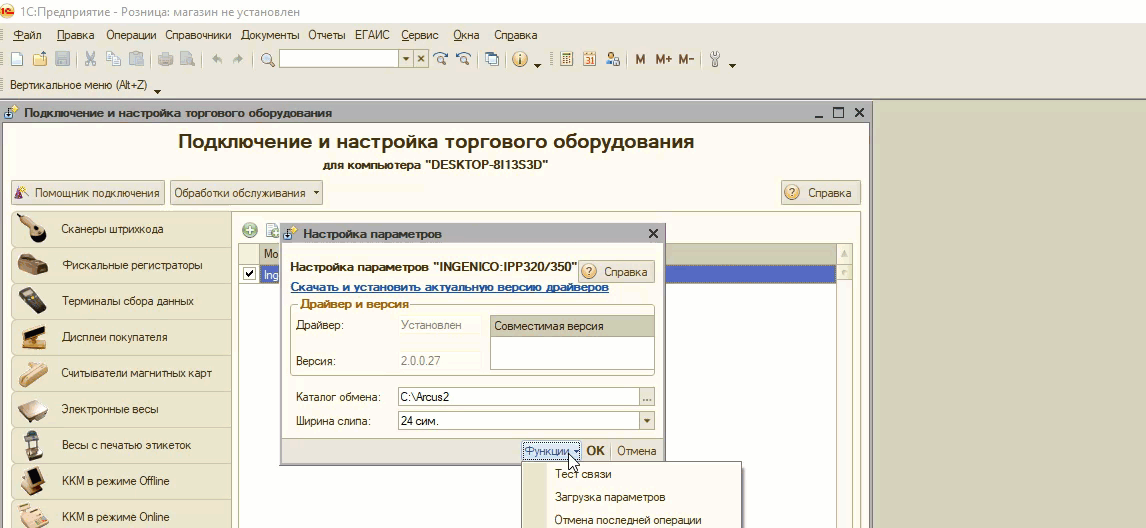Viewport: 1146px width, 528px height.
Task: Click the Помощник подключения button
Action: (x=88, y=193)
